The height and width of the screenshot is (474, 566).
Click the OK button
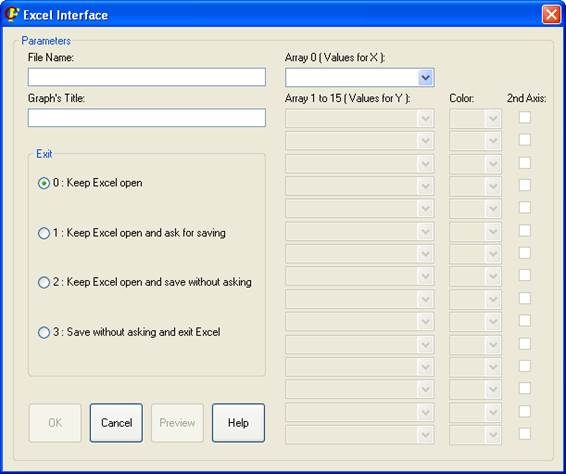[x=55, y=423]
